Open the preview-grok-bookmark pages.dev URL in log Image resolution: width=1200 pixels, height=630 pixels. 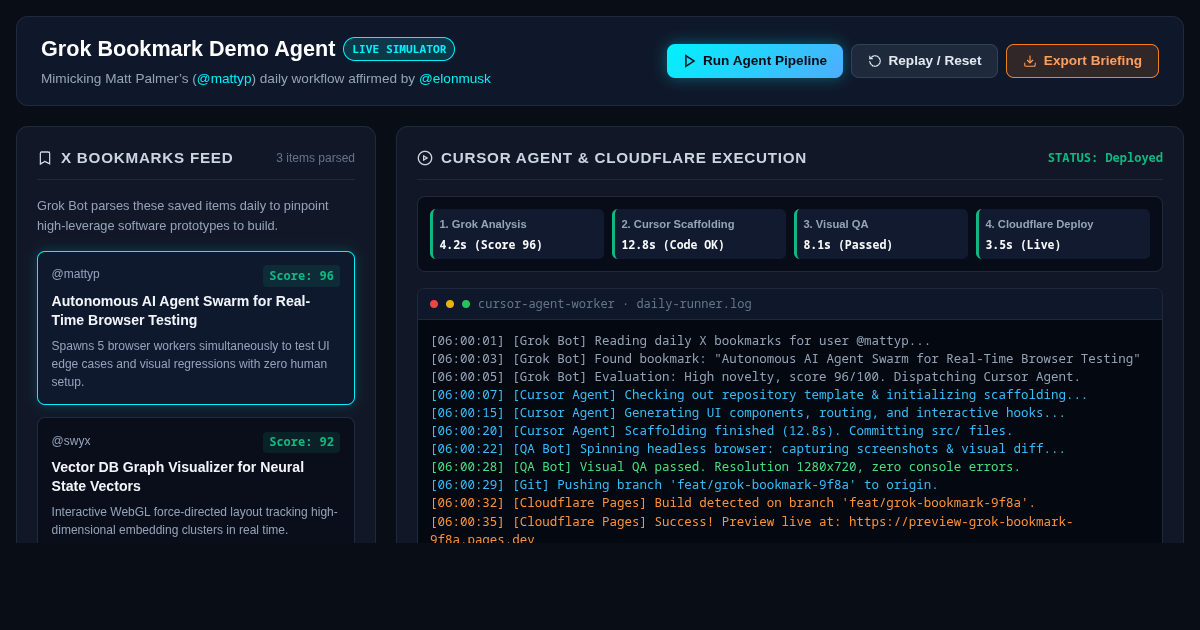[960, 522]
